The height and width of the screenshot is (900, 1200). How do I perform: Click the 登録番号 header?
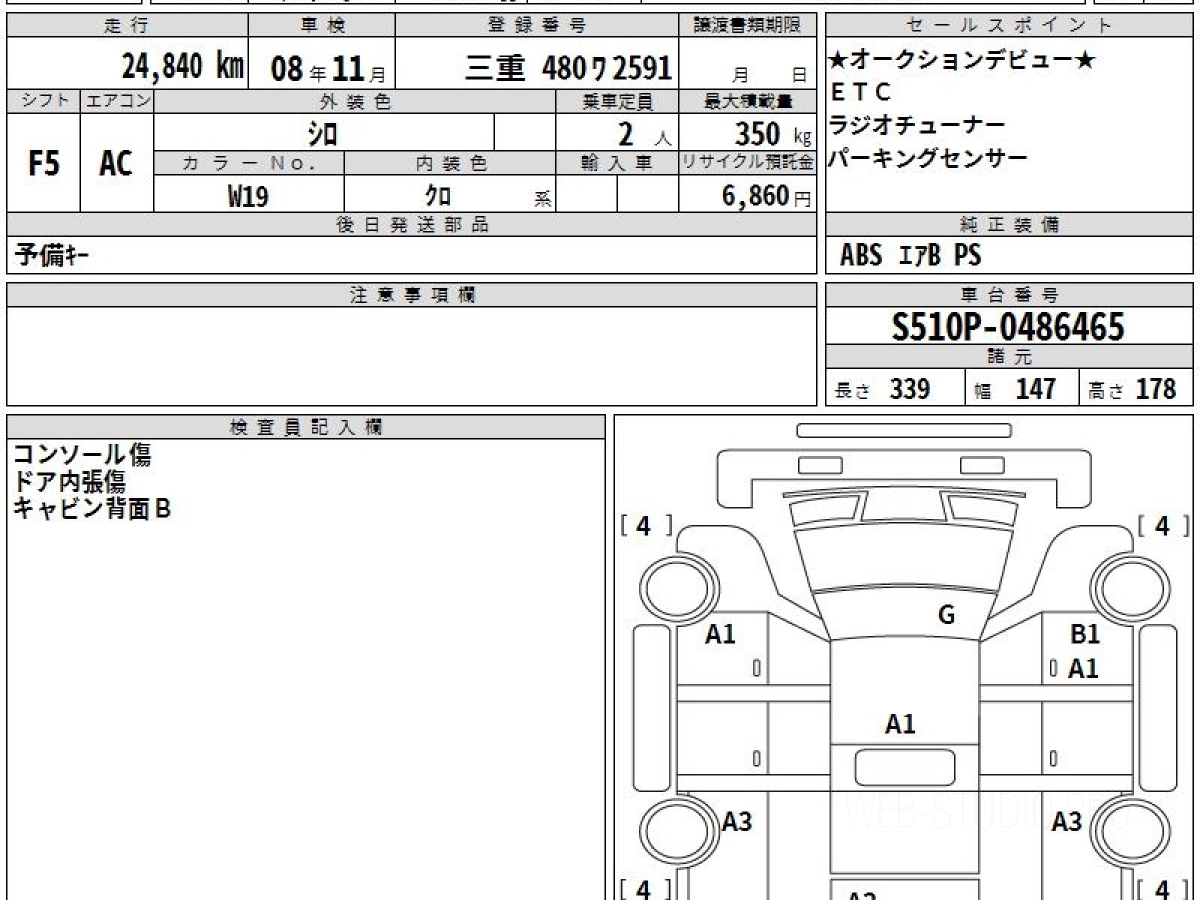point(538,26)
